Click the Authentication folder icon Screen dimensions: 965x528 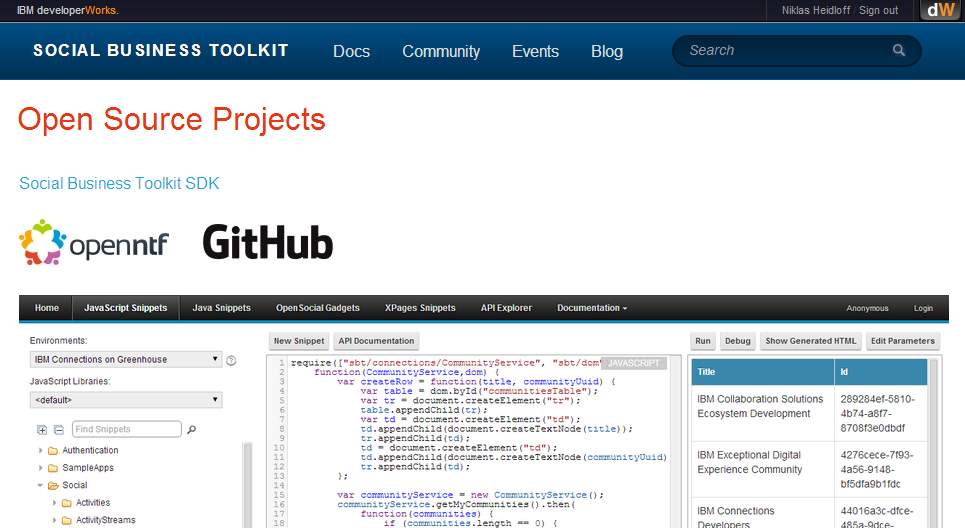(x=53, y=450)
